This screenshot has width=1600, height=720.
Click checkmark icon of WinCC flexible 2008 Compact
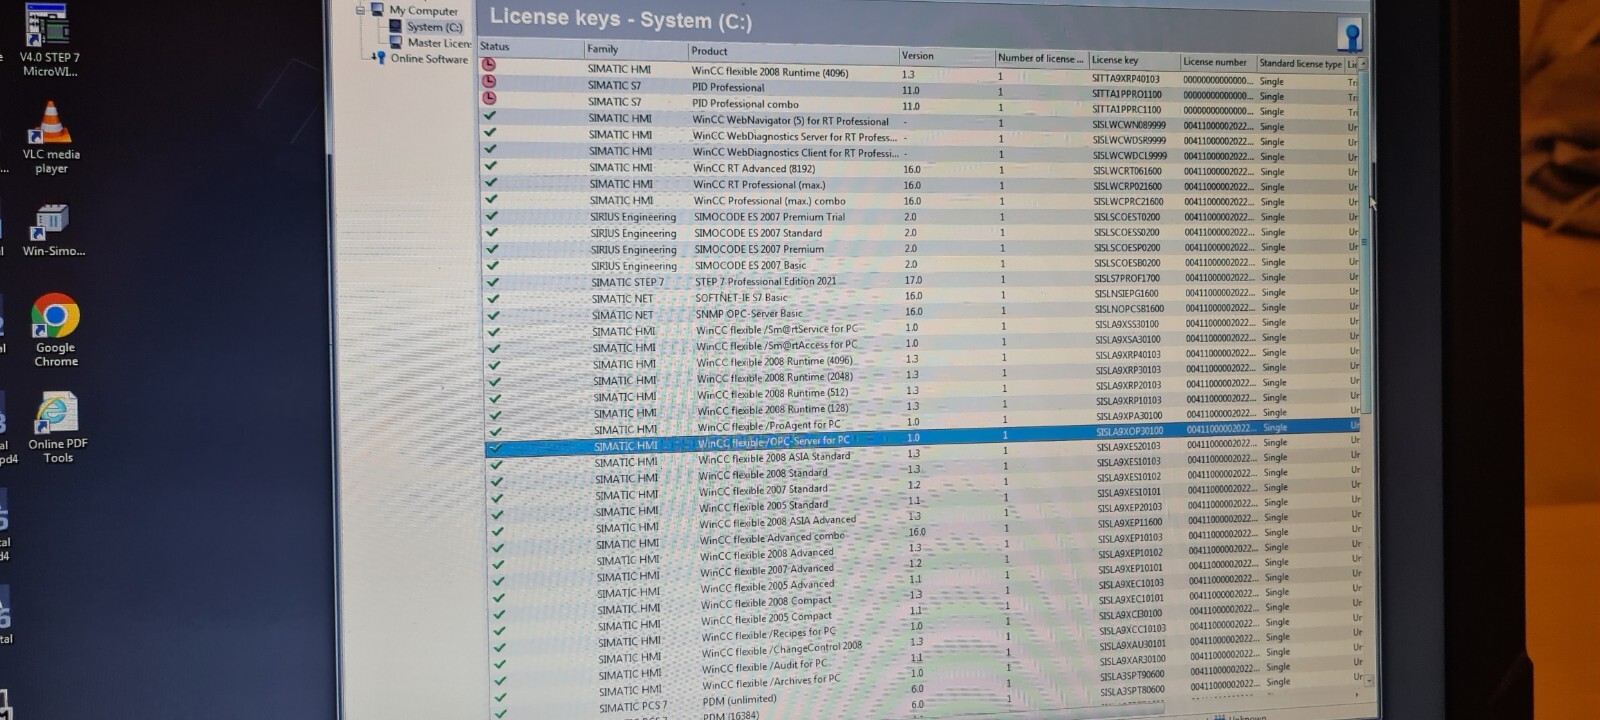(x=498, y=613)
